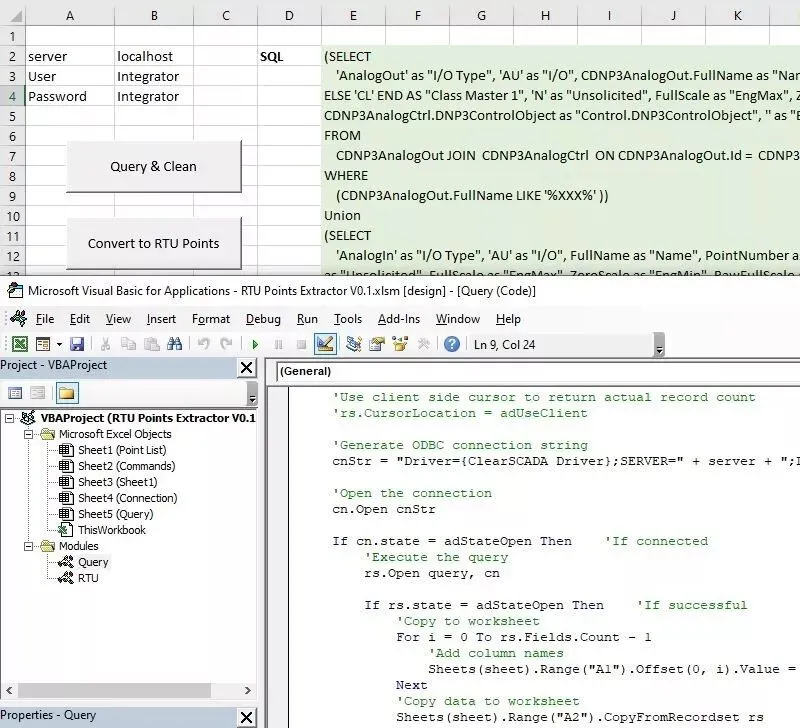The height and width of the screenshot is (728, 800).
Task: Click the Copy toolbar icon
Action: 128,344
